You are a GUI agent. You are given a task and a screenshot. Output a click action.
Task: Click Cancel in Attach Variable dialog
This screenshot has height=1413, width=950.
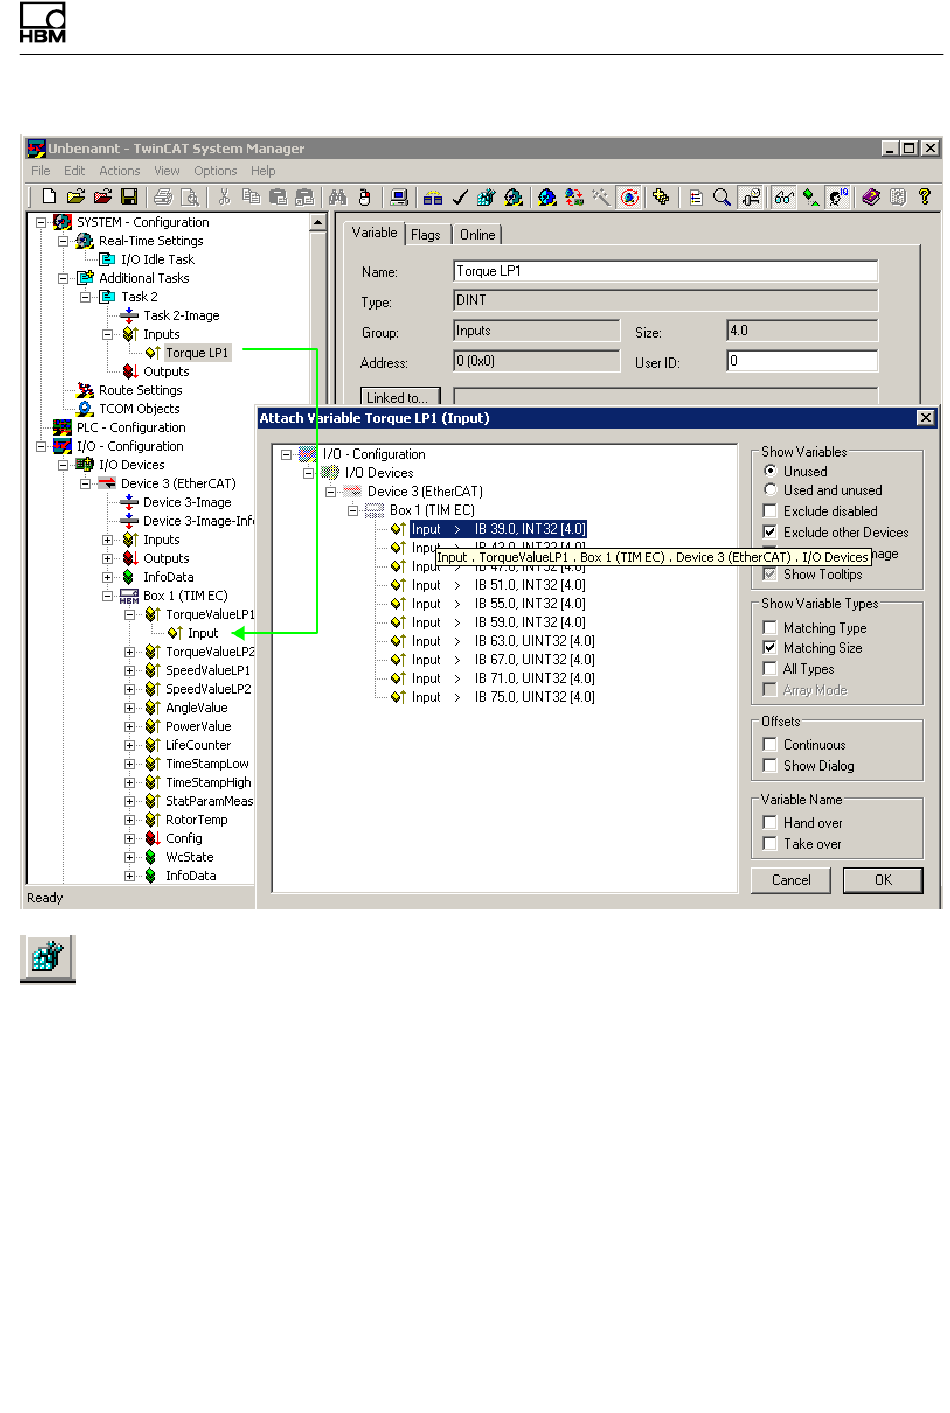click(x=791, y=880)
